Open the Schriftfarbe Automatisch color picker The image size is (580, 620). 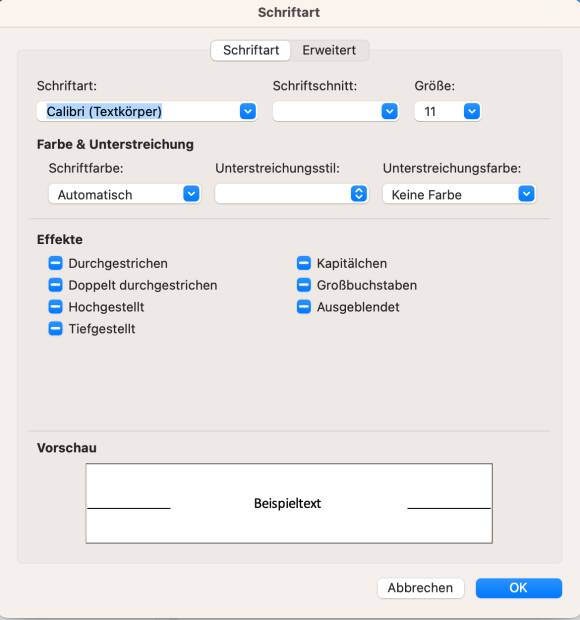[191, 194]
